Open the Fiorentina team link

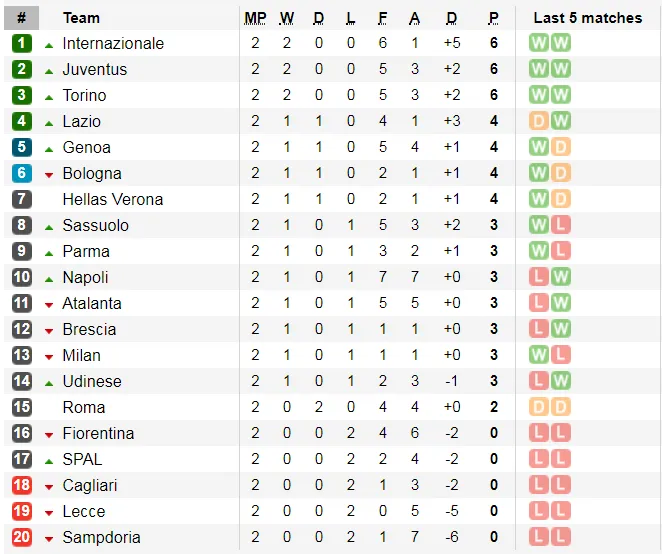[x=98, y=433]
